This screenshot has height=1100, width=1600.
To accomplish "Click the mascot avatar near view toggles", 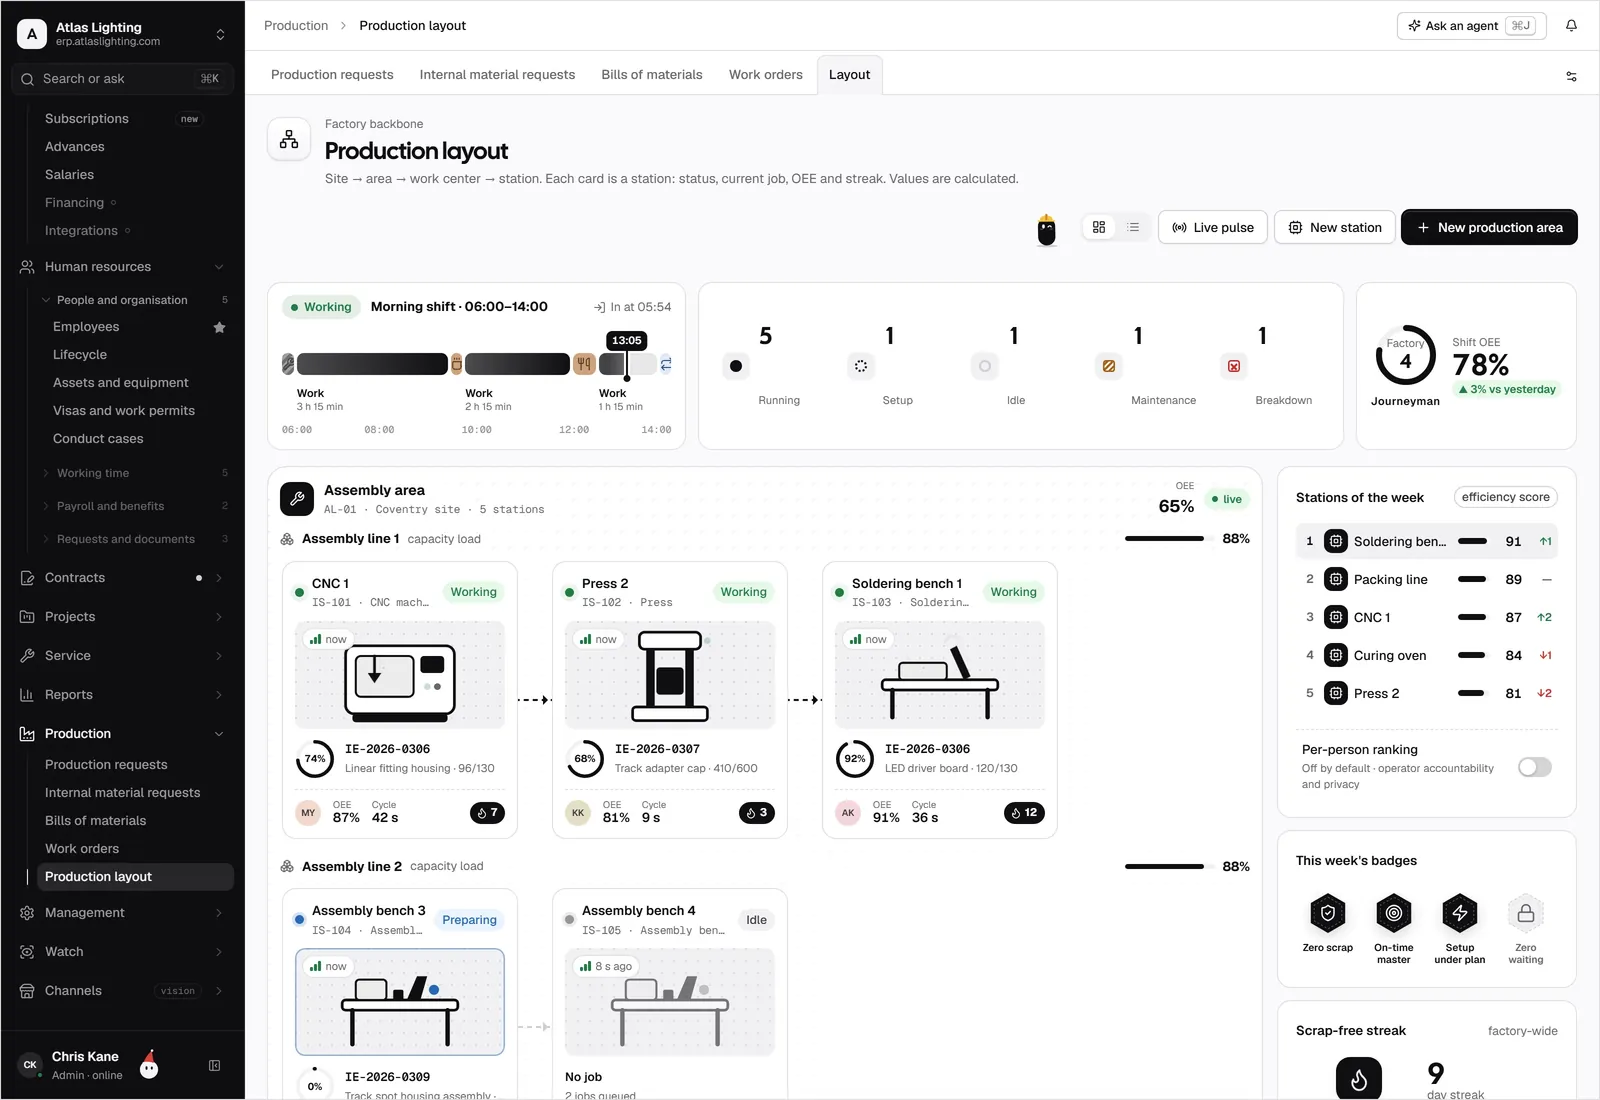I will pos(1046,230).
